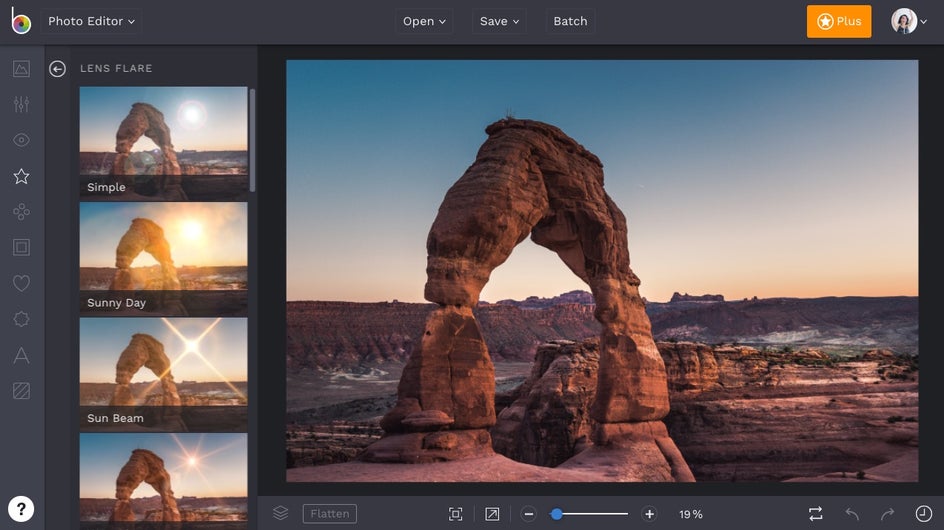
Task: Click the LENS FLARE panel title
Action: [x=116, y=69]
